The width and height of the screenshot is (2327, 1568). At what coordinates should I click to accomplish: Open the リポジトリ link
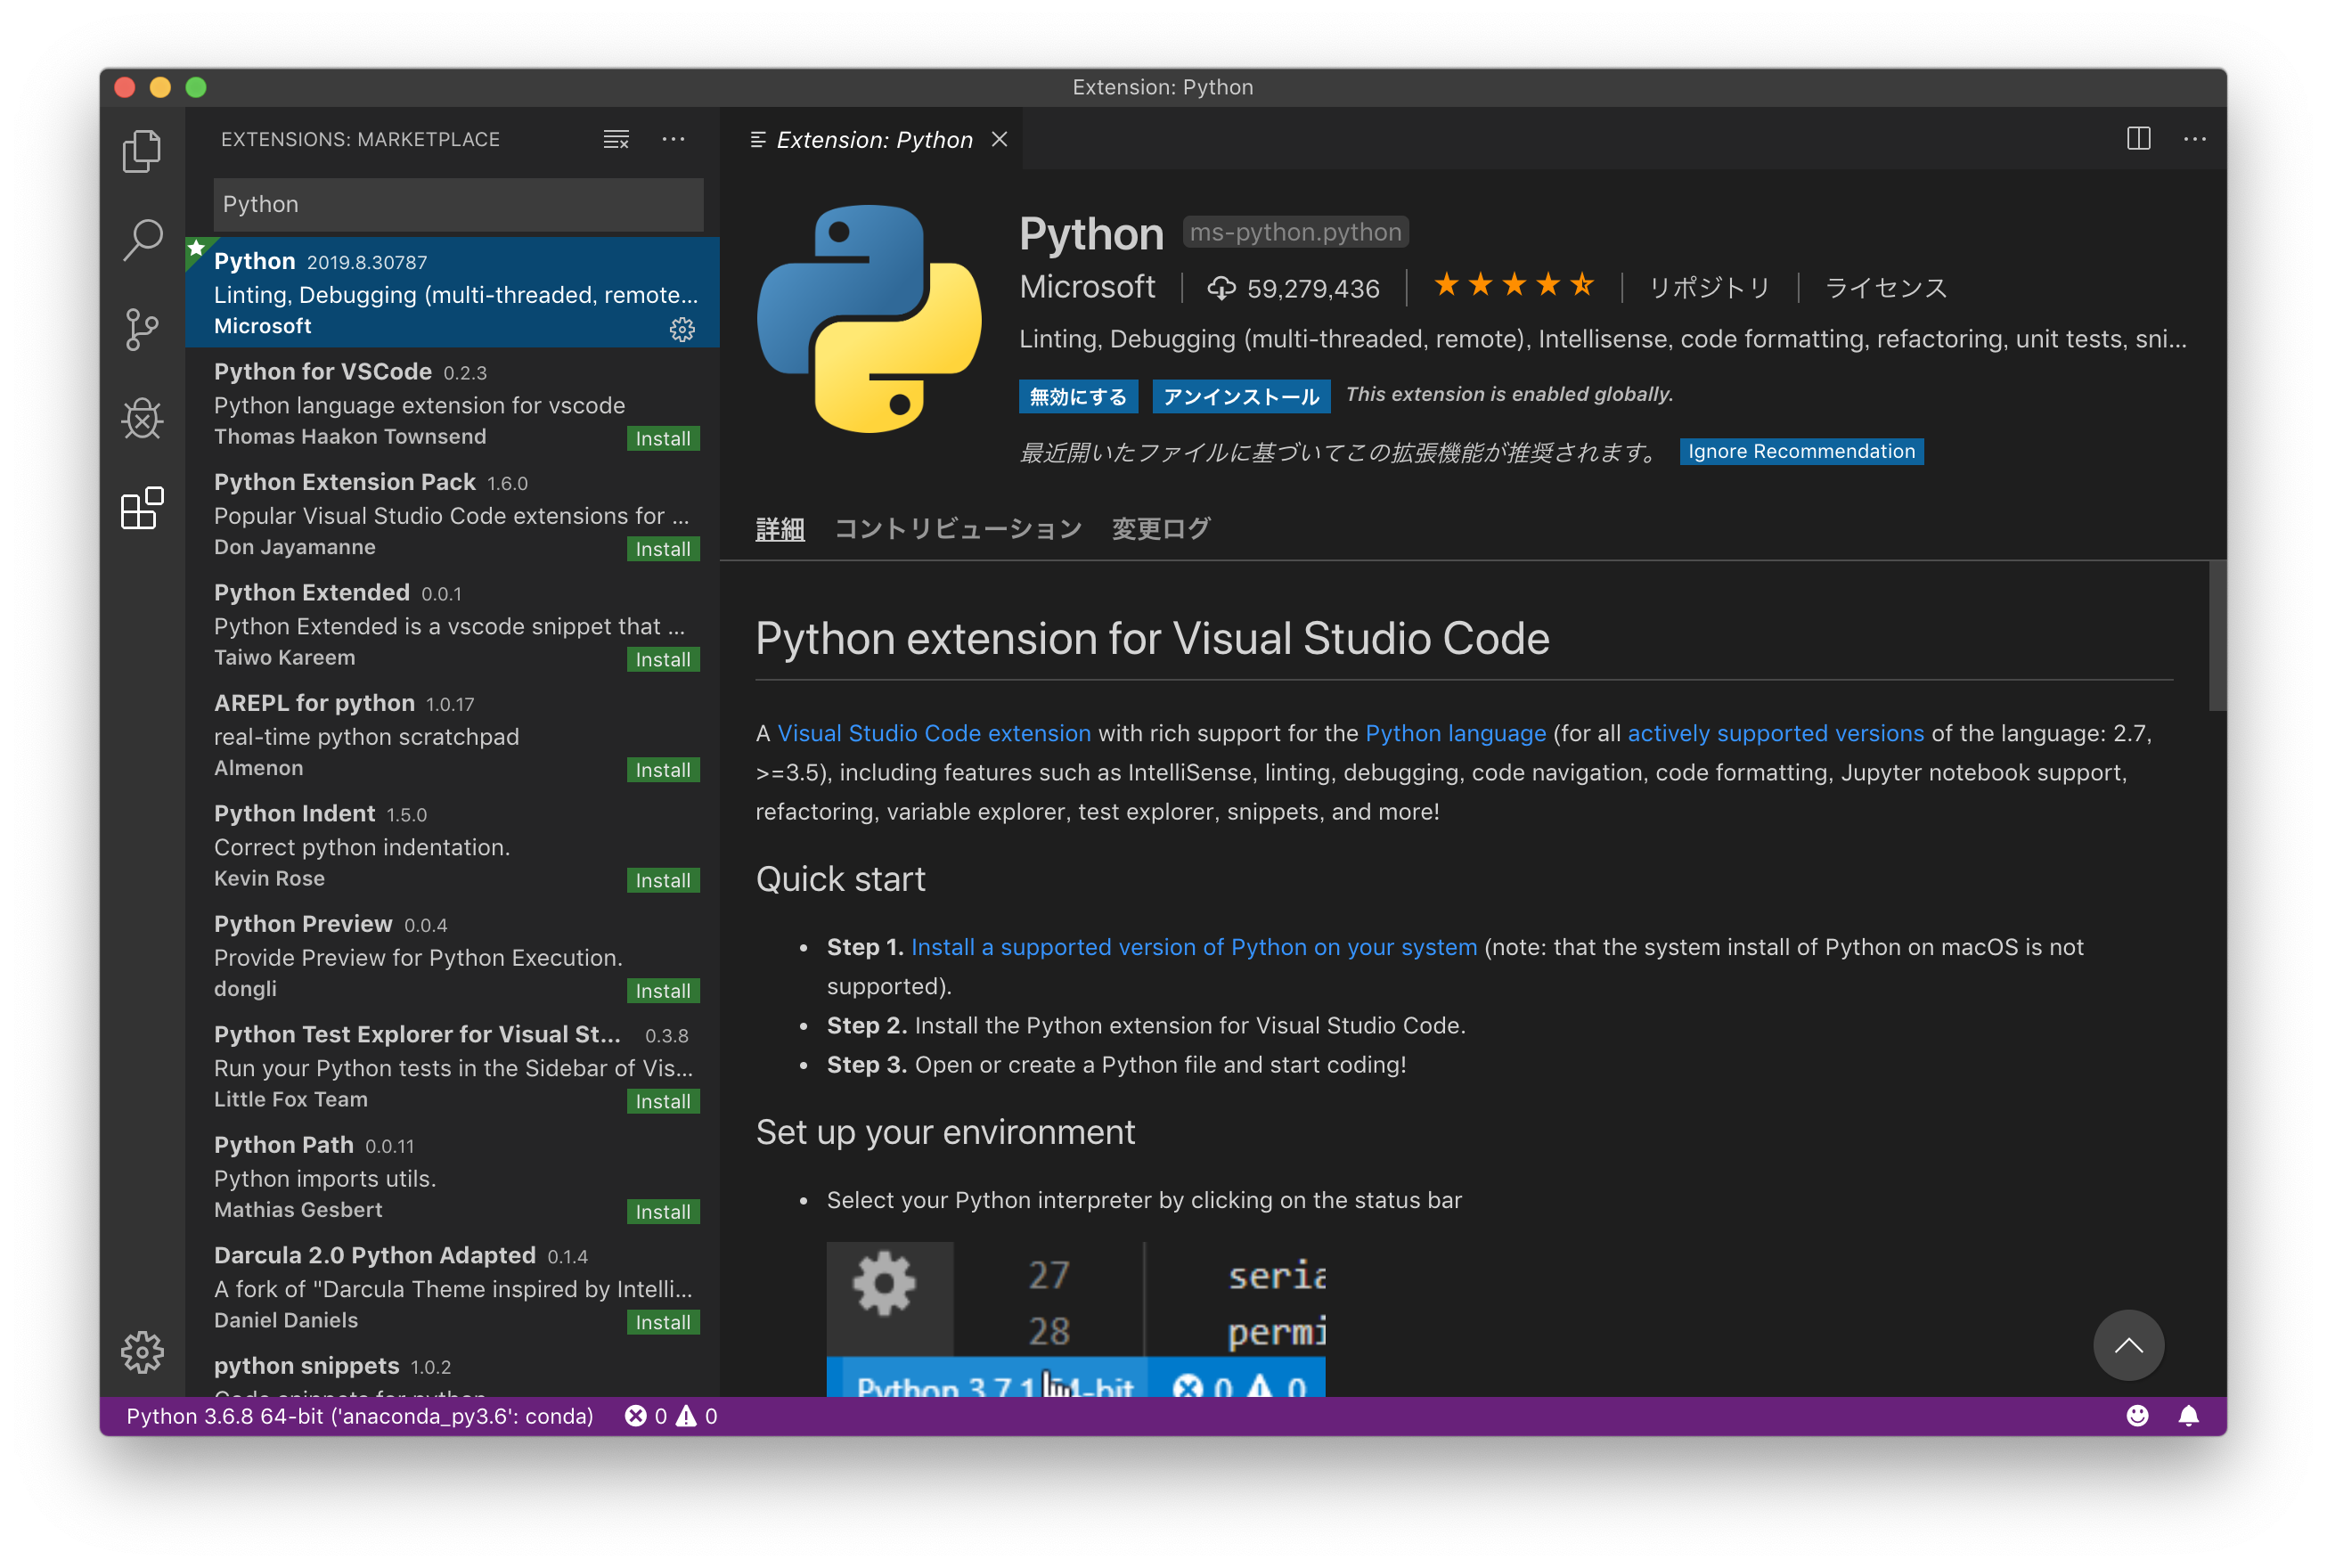point(1709,288)
